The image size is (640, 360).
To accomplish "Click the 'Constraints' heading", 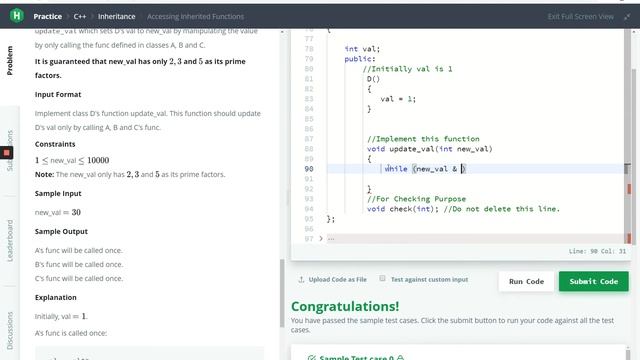I will [x=55, y=144].
